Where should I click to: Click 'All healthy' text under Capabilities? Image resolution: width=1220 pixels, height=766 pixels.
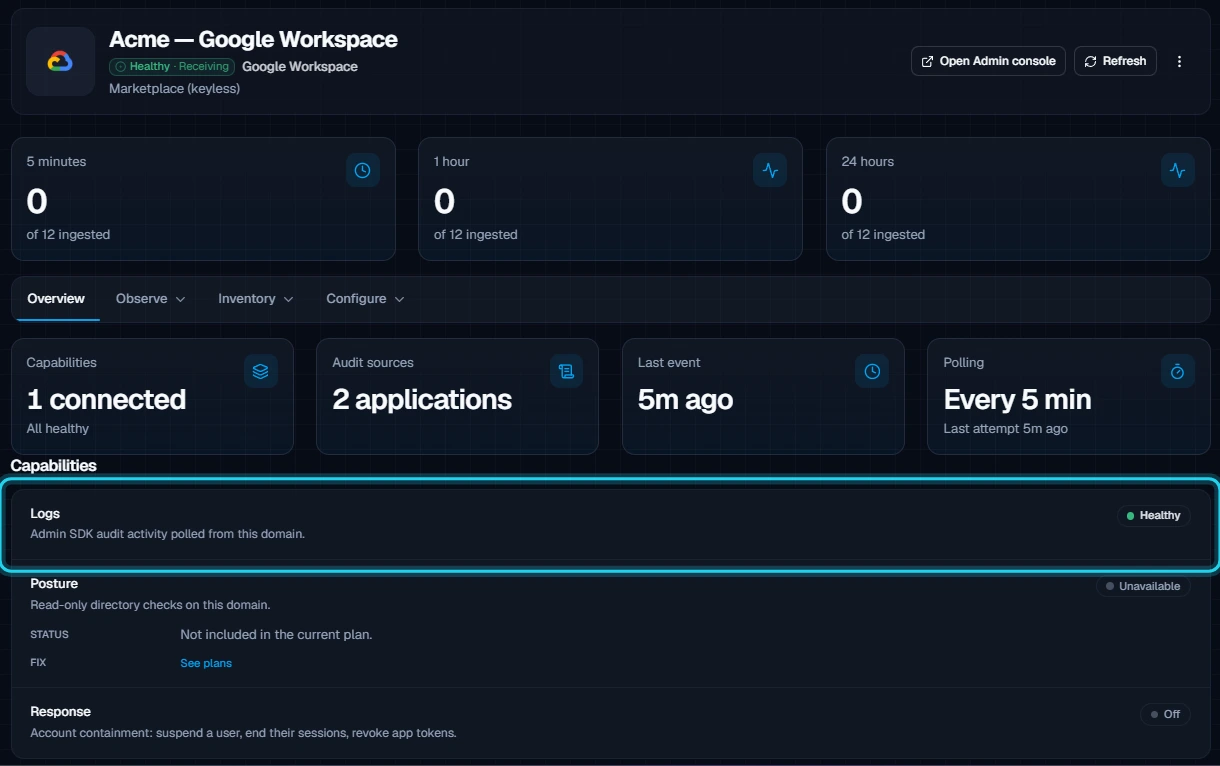[x=58, y=429]
